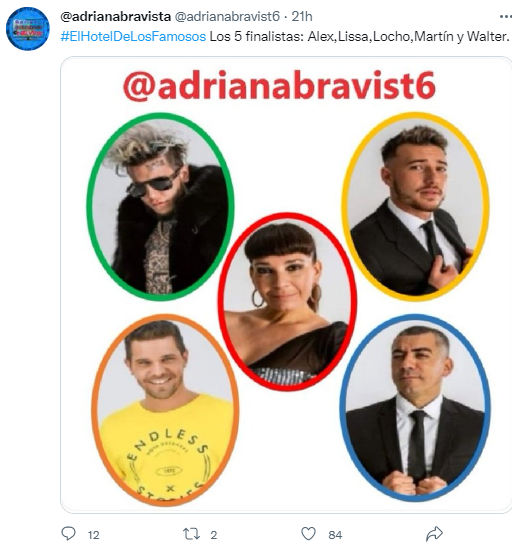Open the @adrianabravist6 handle link

[x=227, y=16]
